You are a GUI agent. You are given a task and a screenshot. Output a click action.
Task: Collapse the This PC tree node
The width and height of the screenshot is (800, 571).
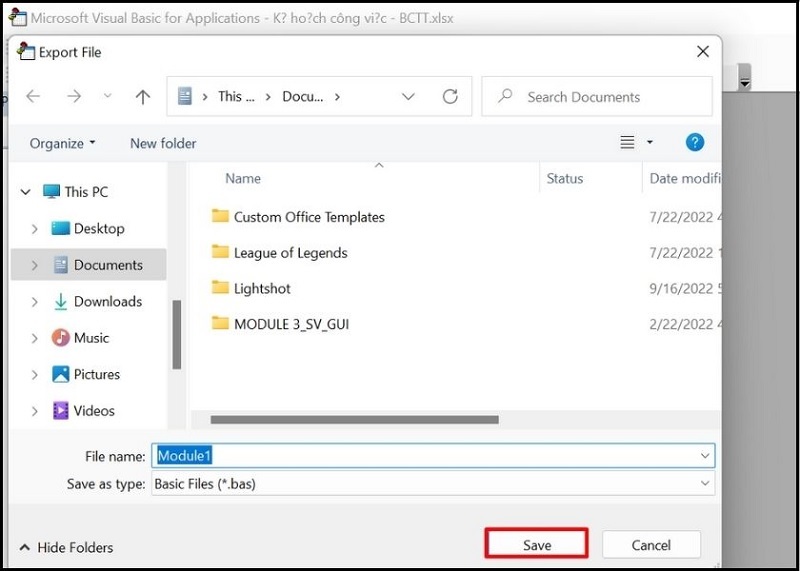25,192
